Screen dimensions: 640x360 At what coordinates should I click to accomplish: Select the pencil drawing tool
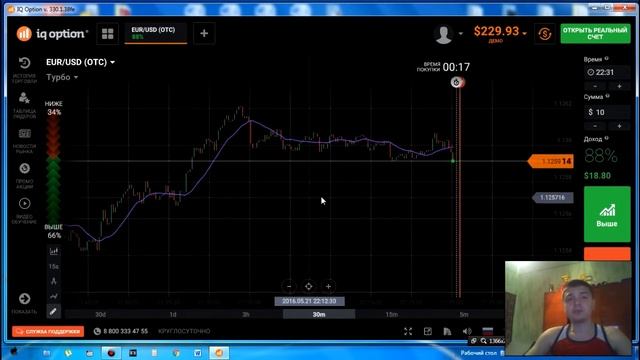coord(53,311)
